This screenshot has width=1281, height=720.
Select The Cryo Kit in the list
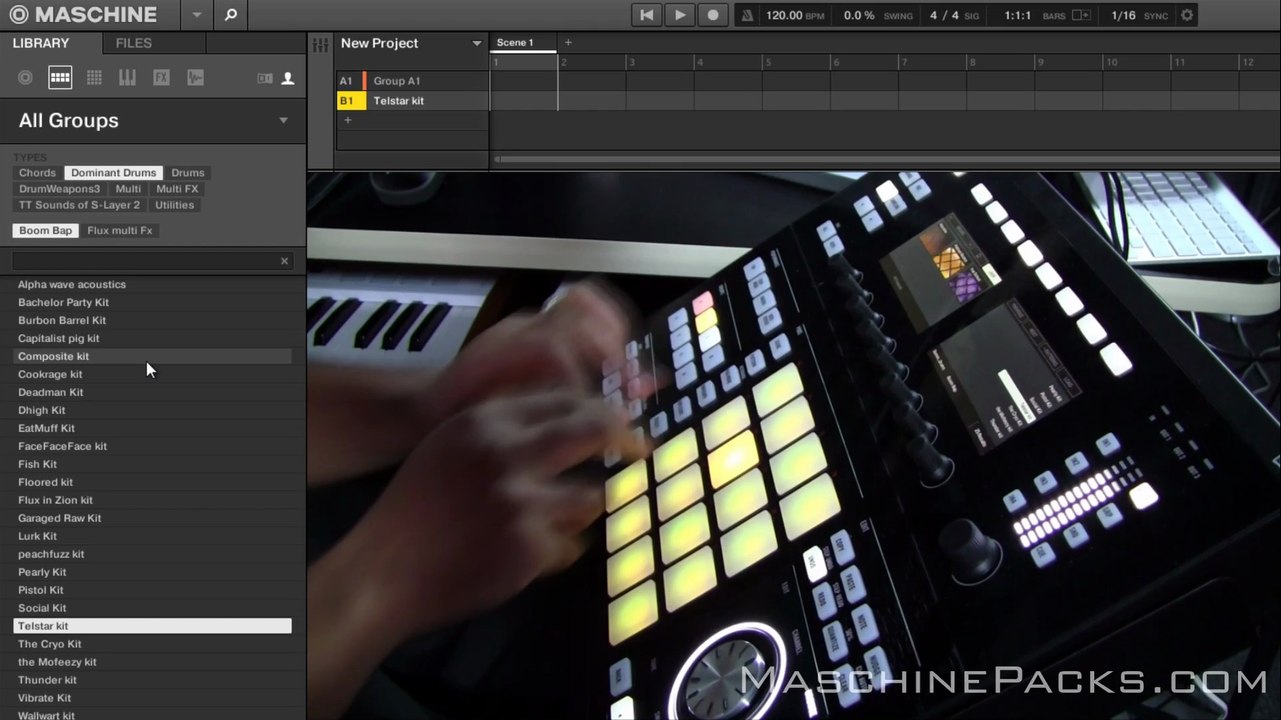152,645
